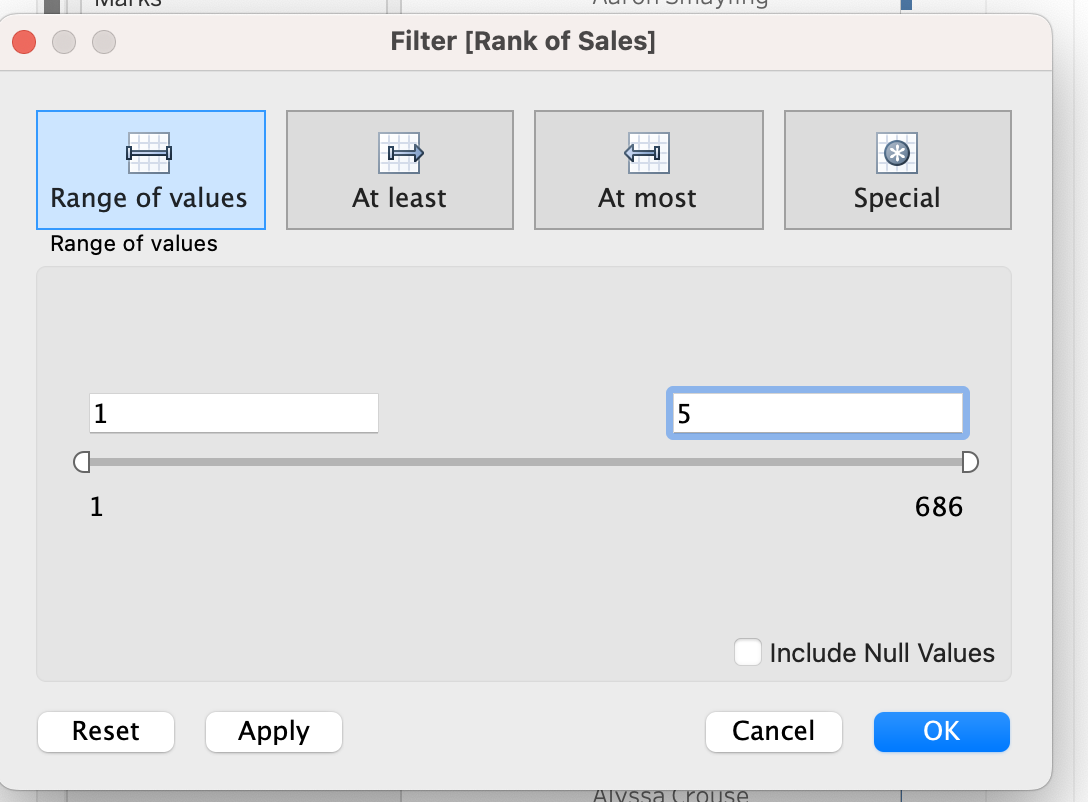Click the Range of values icon

pyautogui.click(x=148, y=153)
